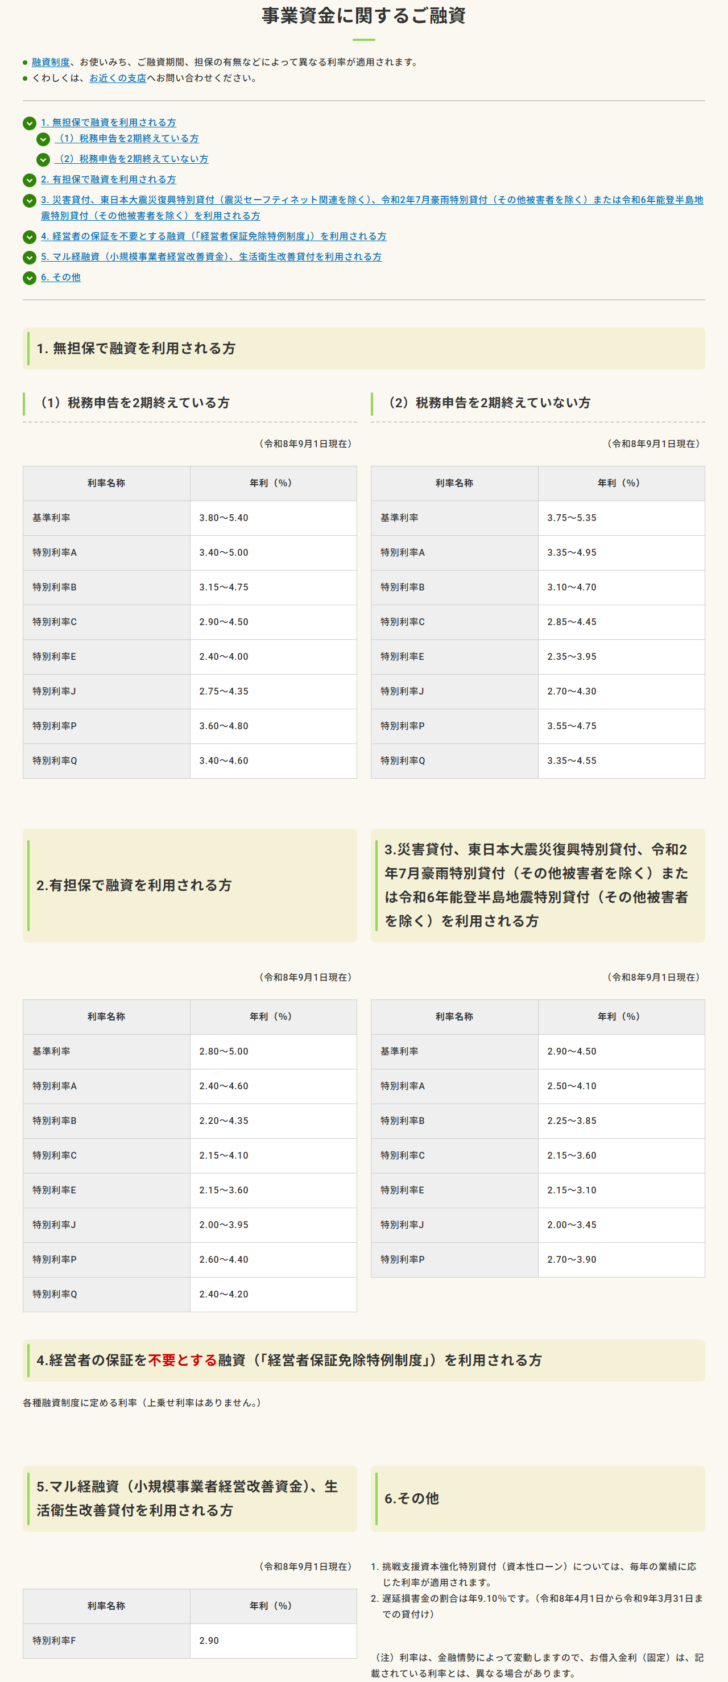Select the rate value 2.00〜3.45
728x1682 pixels.
point(572,1225)
